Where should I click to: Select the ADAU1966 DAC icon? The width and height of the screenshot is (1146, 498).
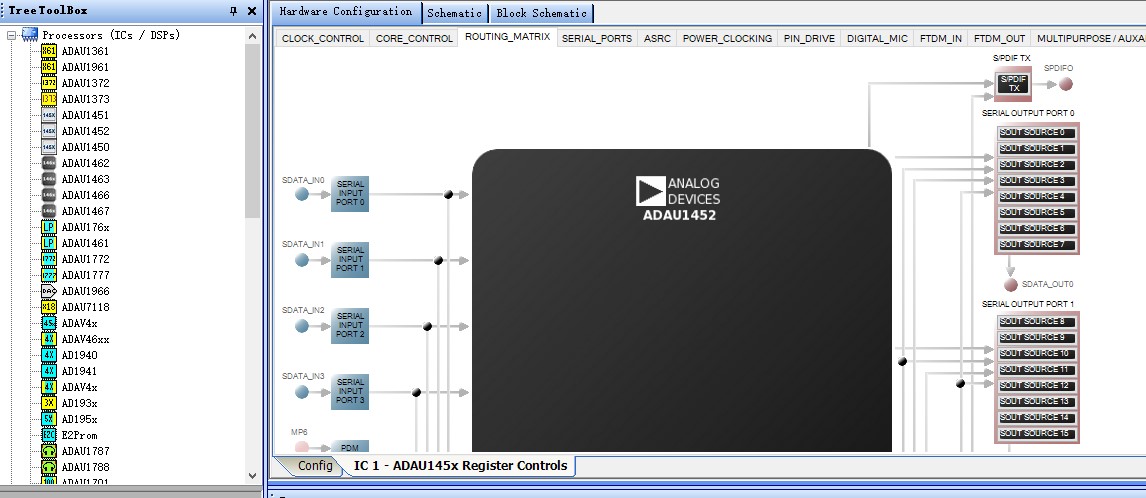pos(49,291)
